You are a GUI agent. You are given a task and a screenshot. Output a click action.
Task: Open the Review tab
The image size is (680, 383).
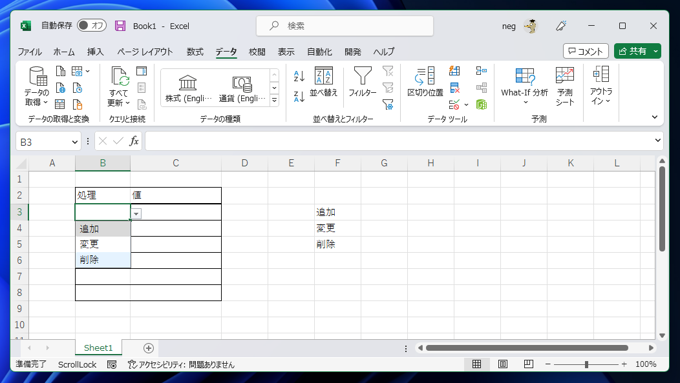[257, 52]
